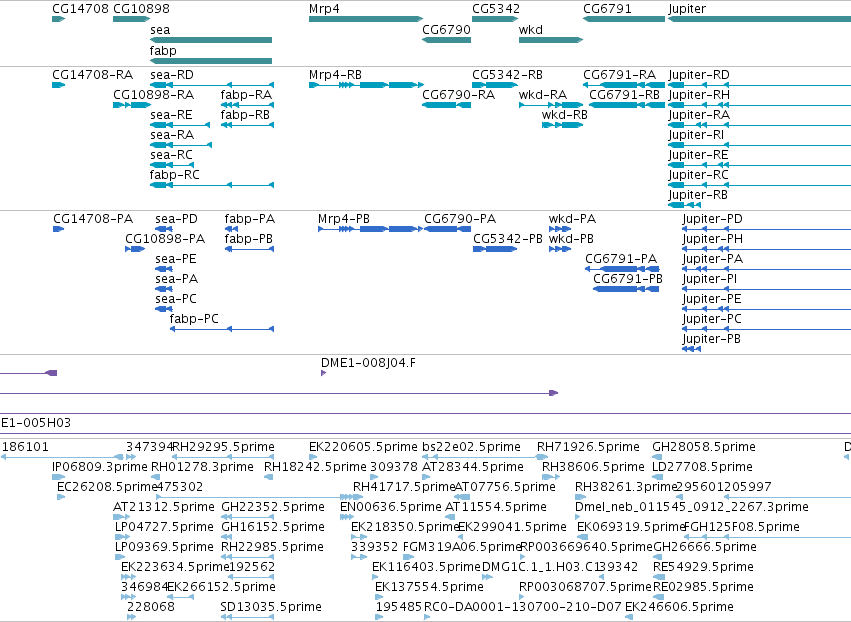Screen dimensions: 851x622
Task: Select transcript label CG6791-RA
Action: click(619, 75)
